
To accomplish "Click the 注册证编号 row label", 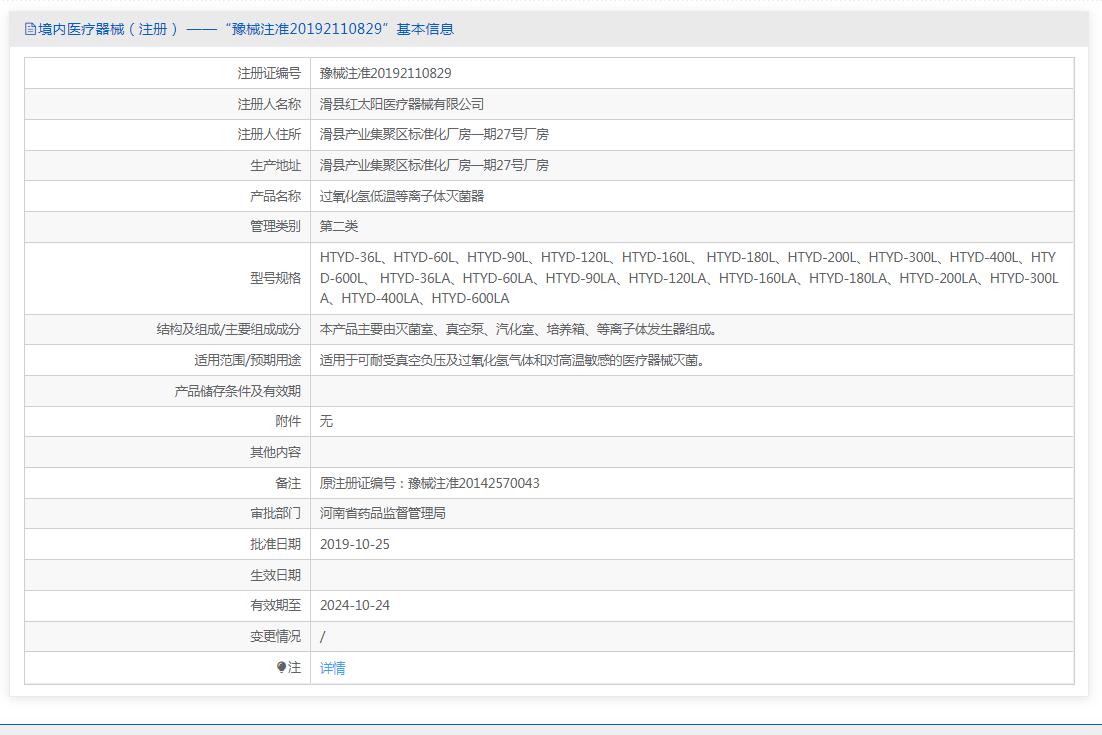I will pos(268,73).
